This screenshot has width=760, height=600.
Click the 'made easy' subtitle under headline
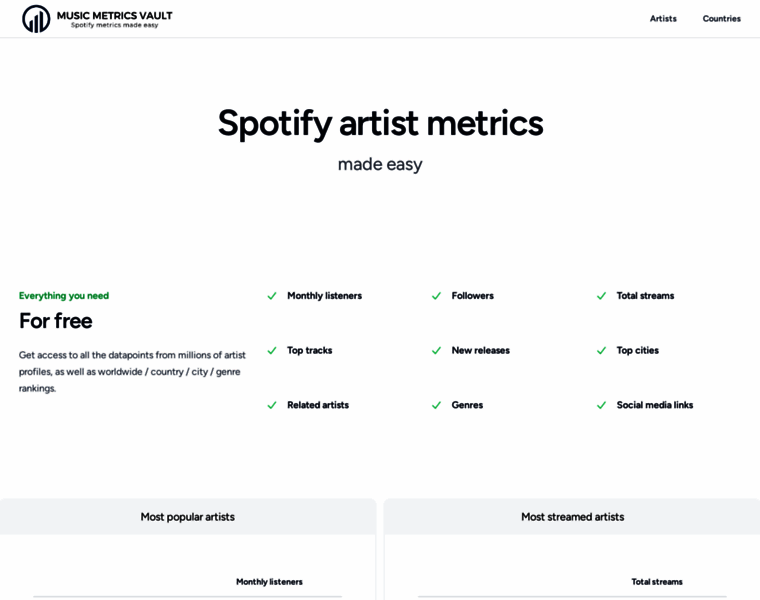coord(380,164)
